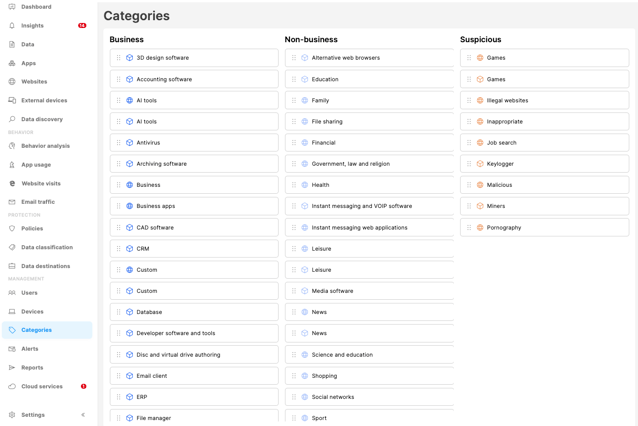
Task: Navigate to Data classification page
Action: [x=47, y=247]
